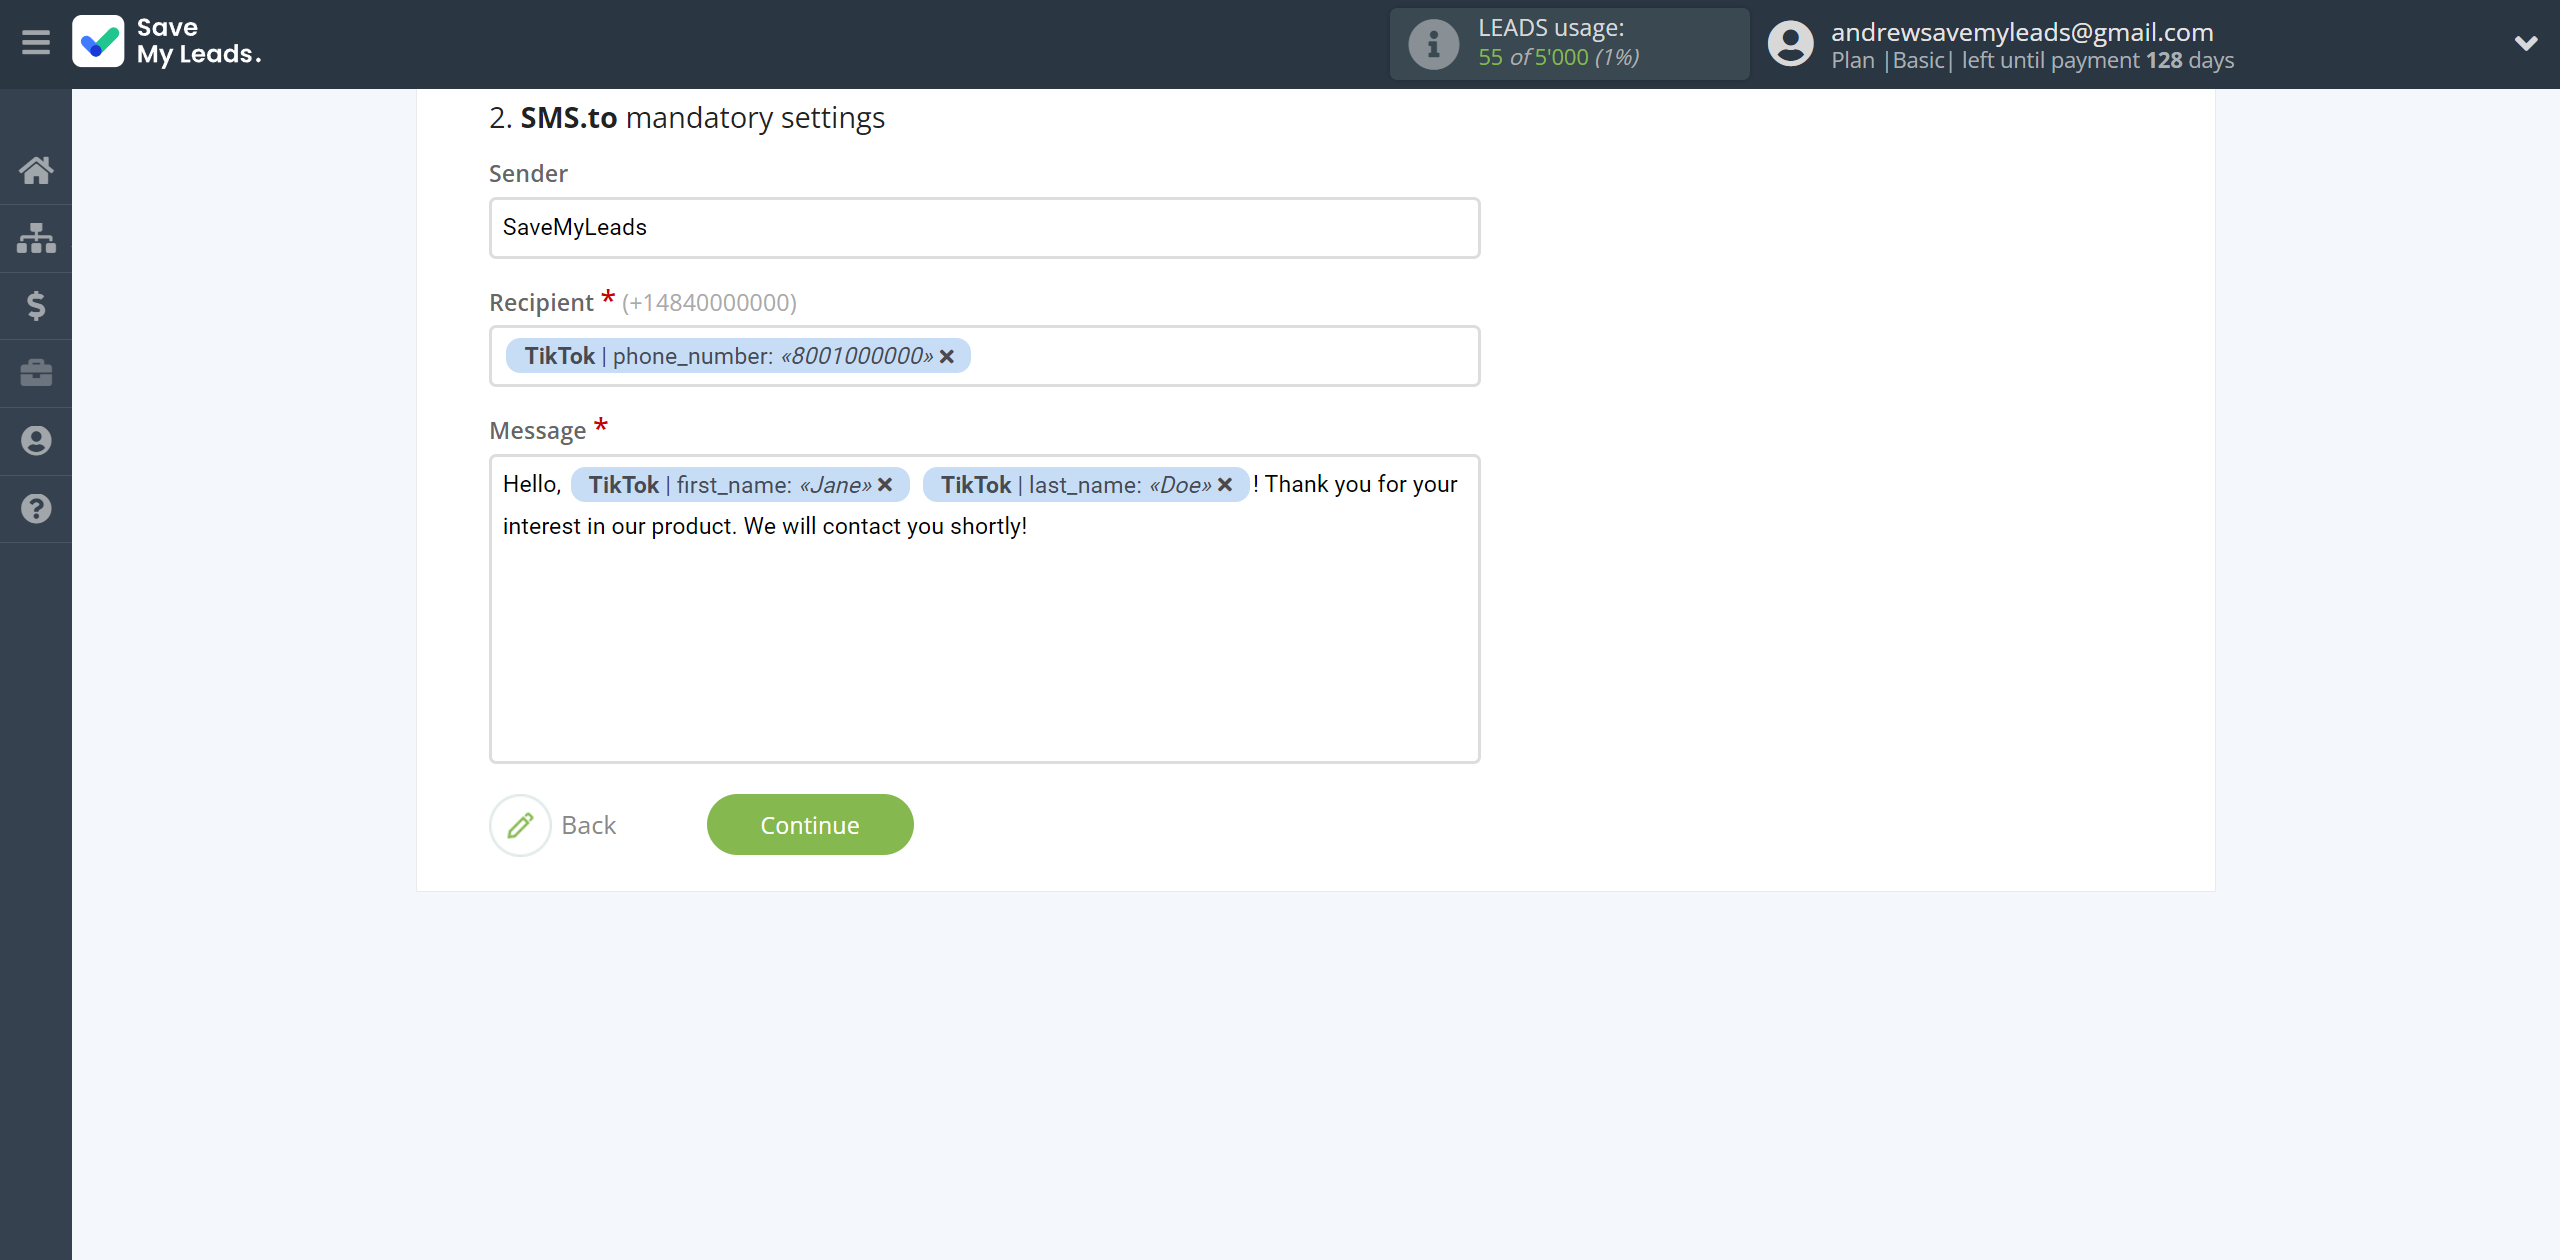The width and height of the screenshot is (2560, 1260).
Task: Click the Continue button
Action: 810,825
